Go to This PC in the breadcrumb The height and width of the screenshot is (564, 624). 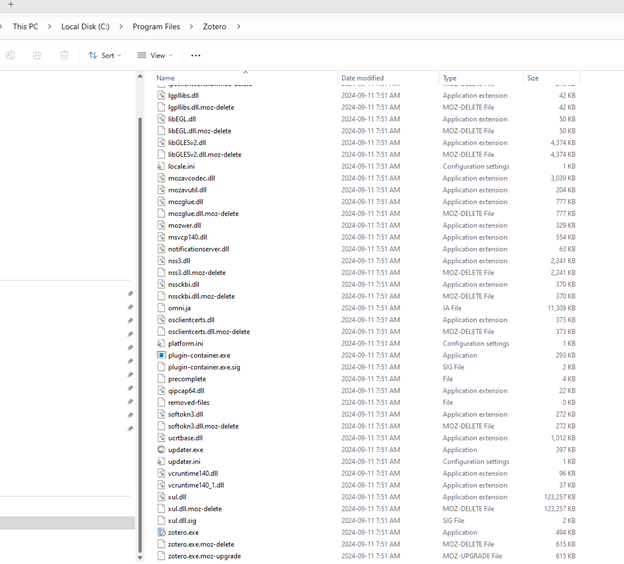[25, 27]
